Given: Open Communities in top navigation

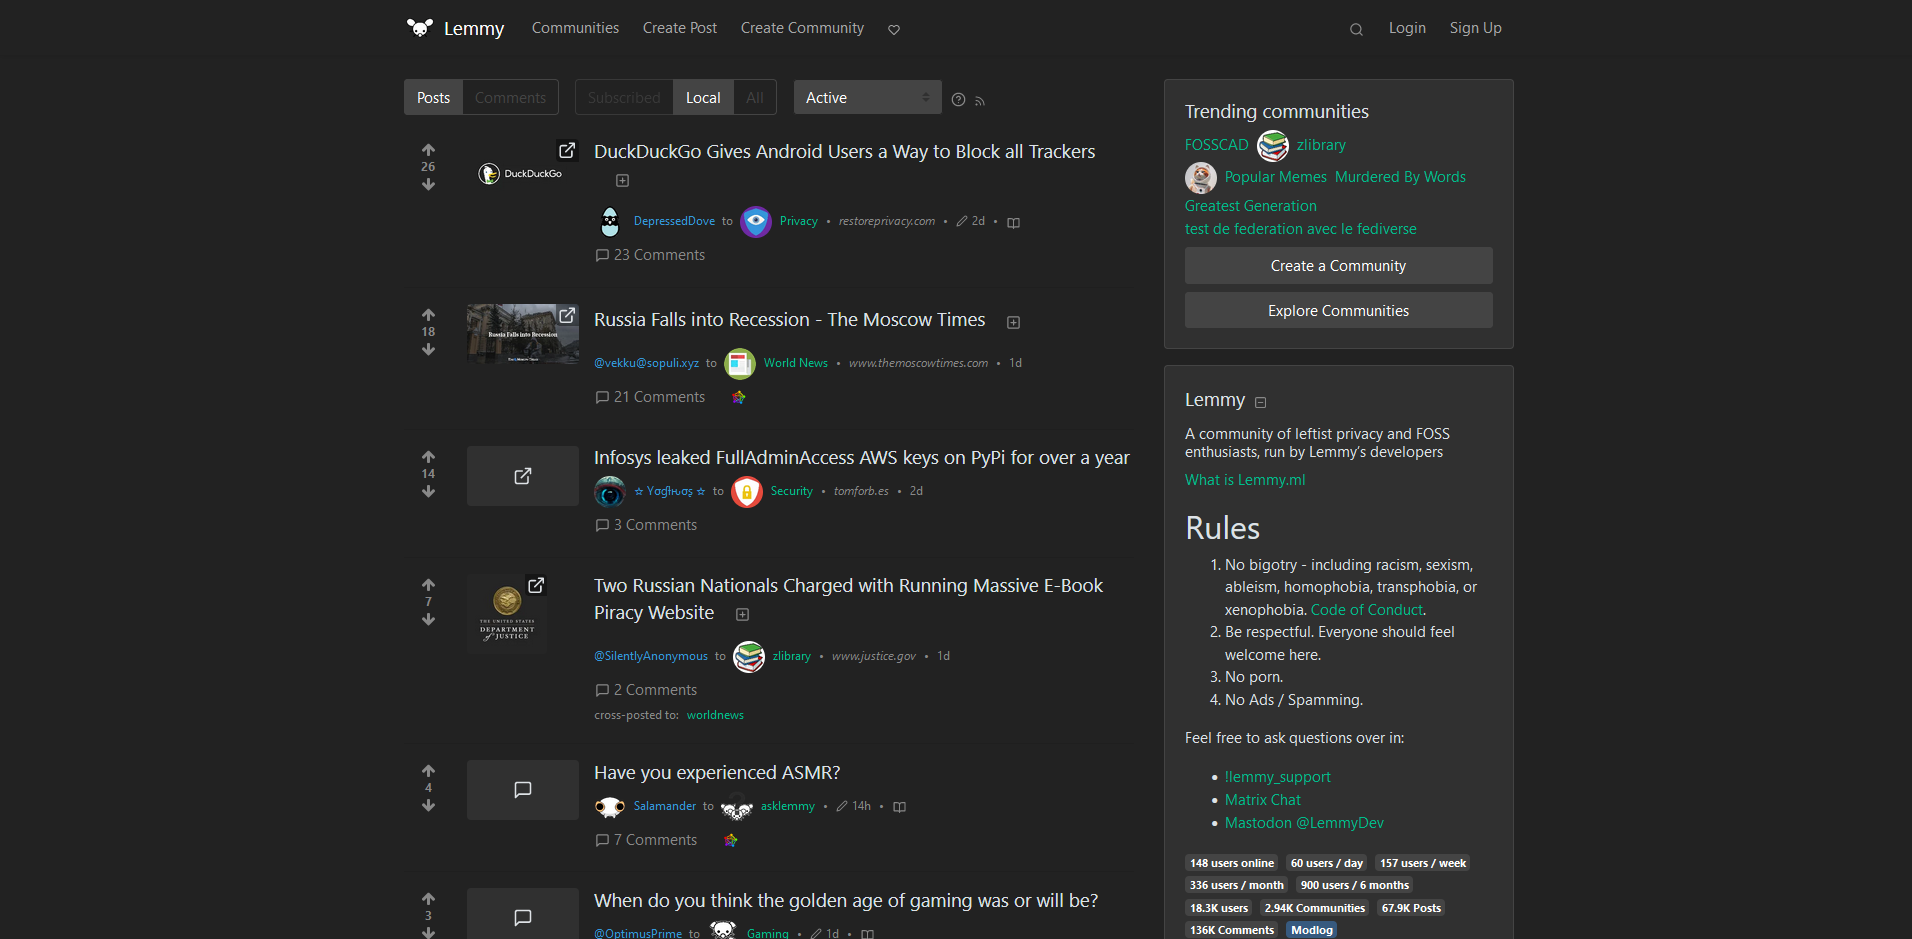Looking at the screenshot, I should coord(575,28).
